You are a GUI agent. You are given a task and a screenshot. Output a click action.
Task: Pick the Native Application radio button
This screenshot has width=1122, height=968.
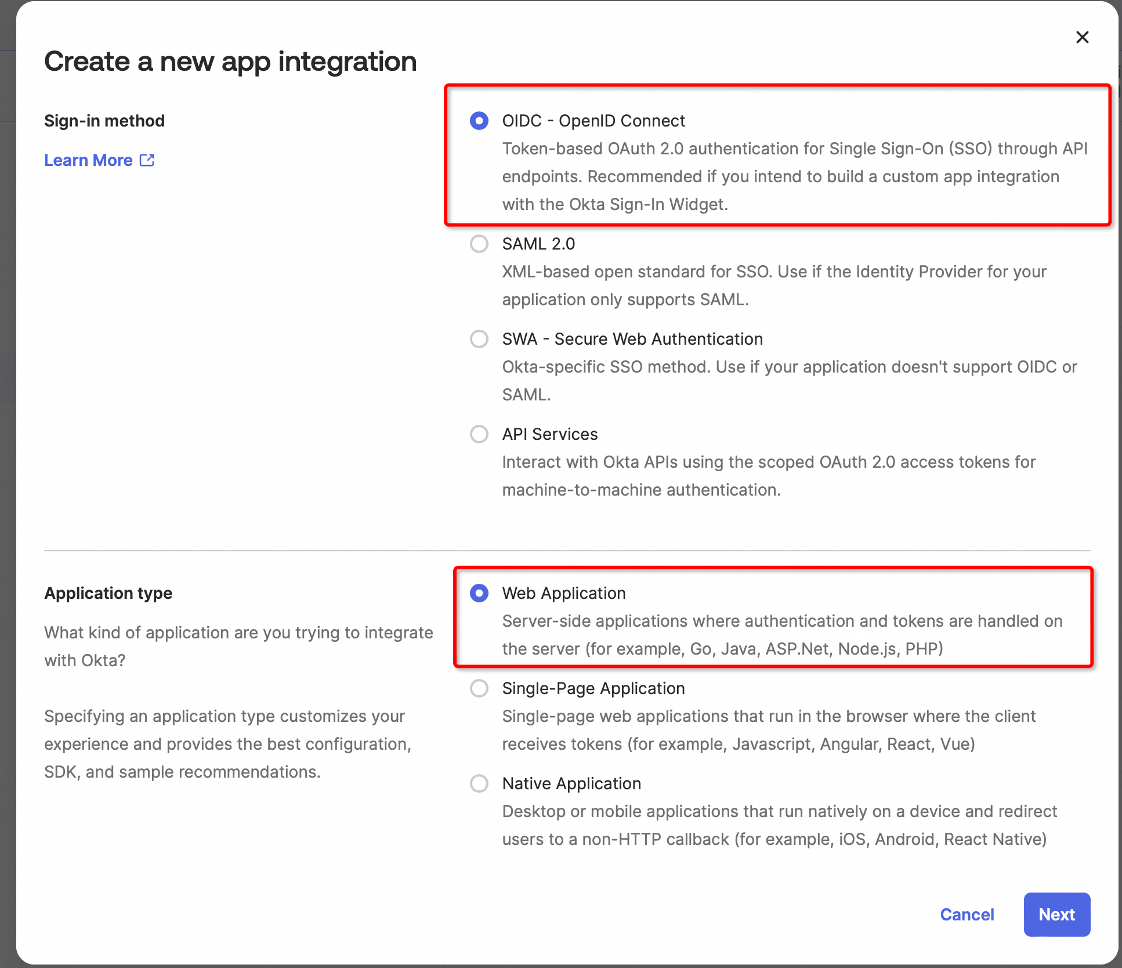pyautogui.click(x=479, y=783)
